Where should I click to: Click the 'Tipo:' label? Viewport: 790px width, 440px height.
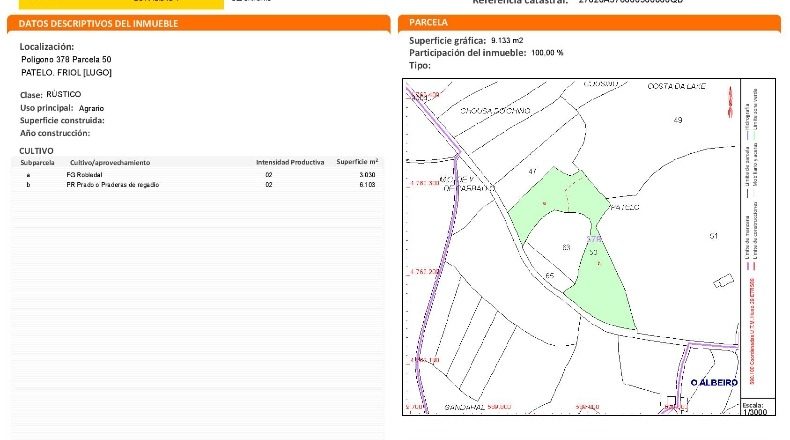420,66
